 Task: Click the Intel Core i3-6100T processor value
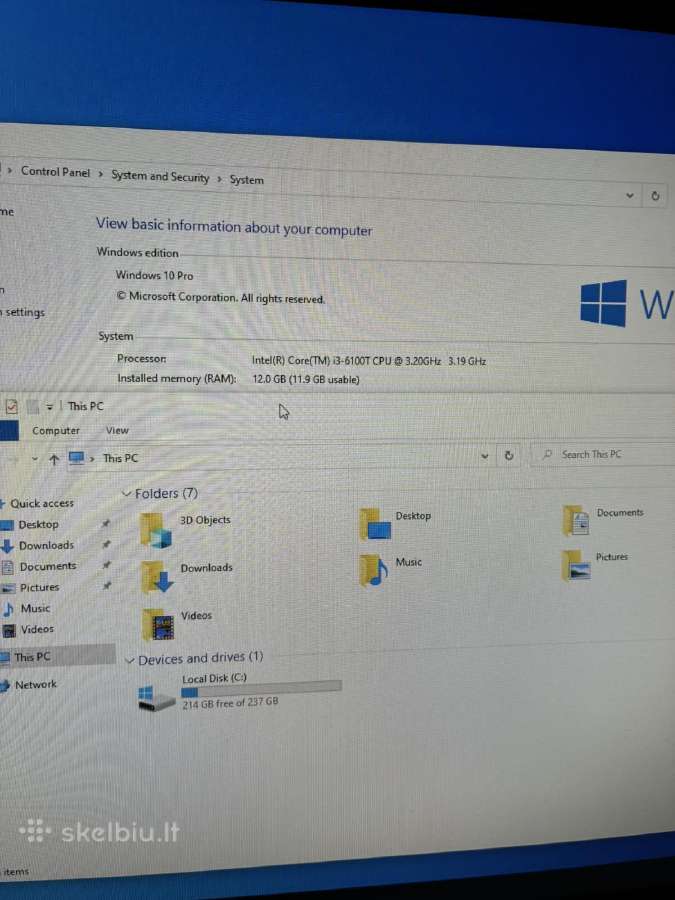point(369,360)
